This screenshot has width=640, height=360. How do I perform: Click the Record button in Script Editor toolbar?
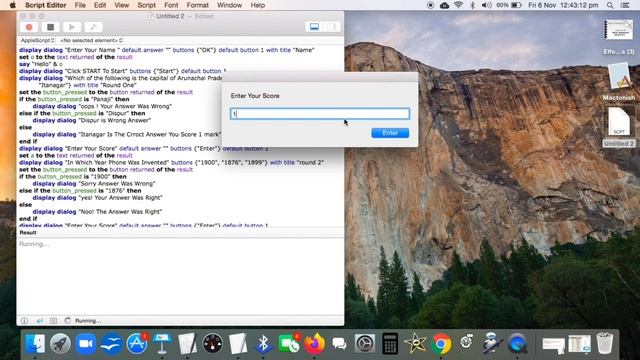(x=29, y=27)
